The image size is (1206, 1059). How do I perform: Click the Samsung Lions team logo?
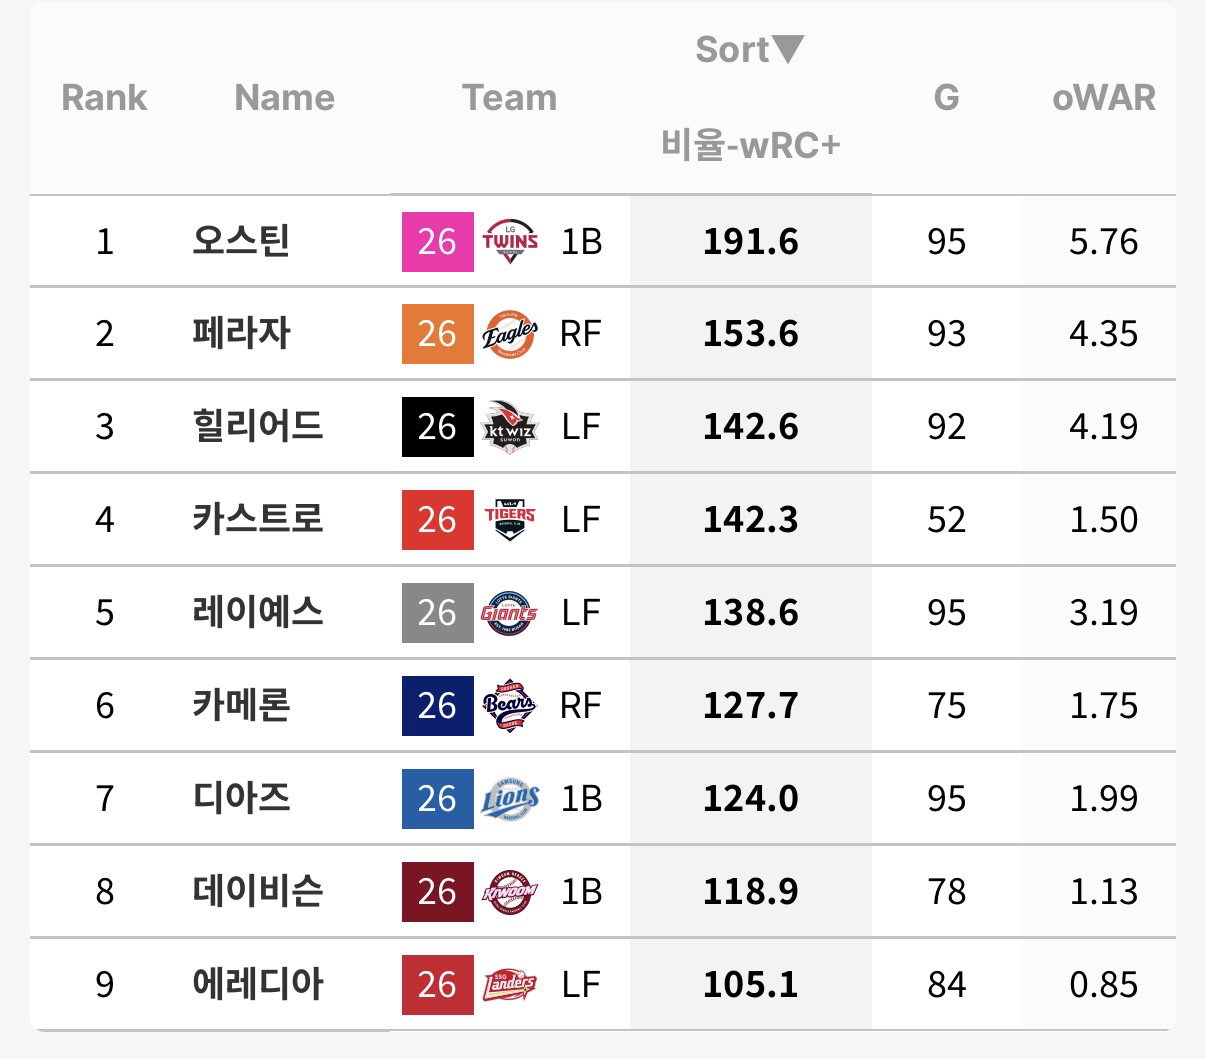[510, 798]
